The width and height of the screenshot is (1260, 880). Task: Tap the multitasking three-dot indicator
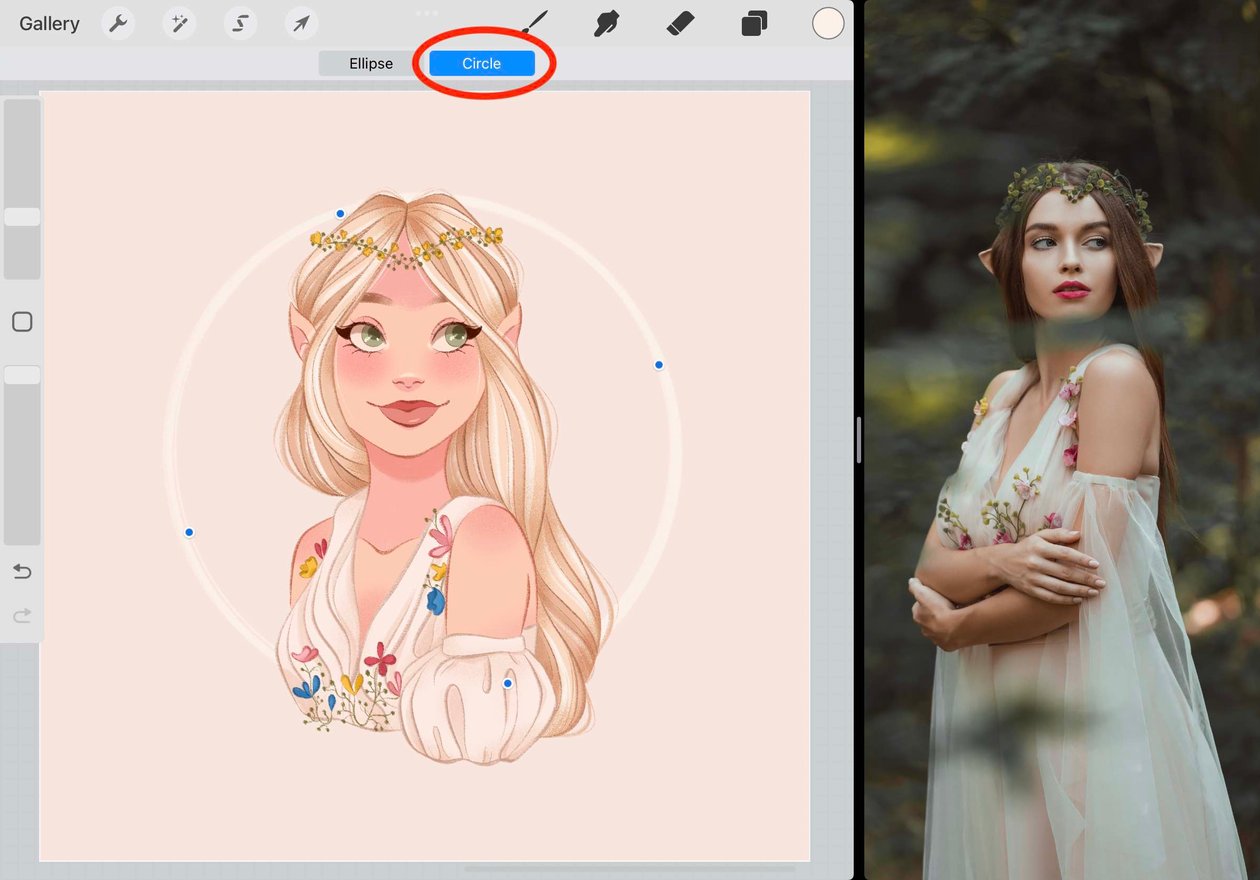427,12
